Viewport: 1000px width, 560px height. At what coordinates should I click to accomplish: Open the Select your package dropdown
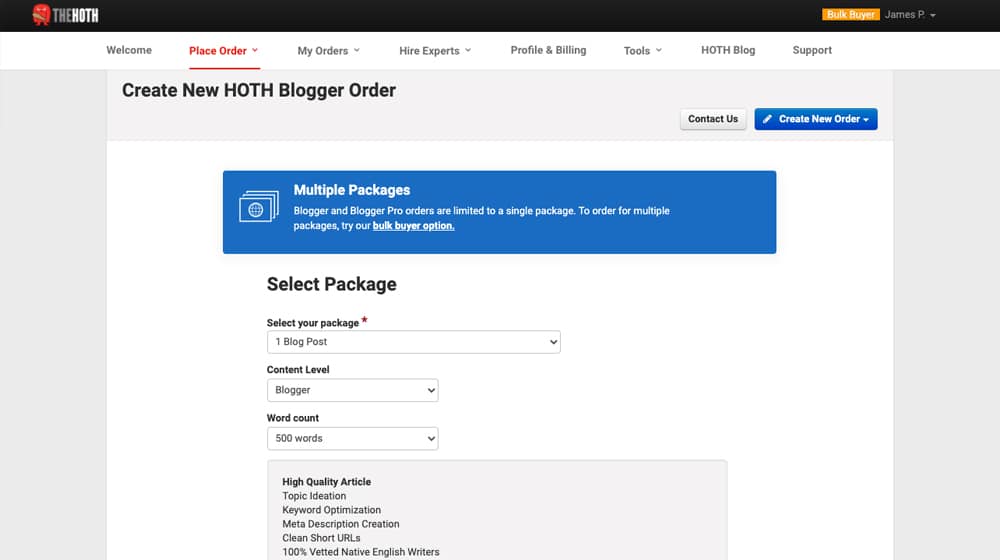[x=413, y=342]
